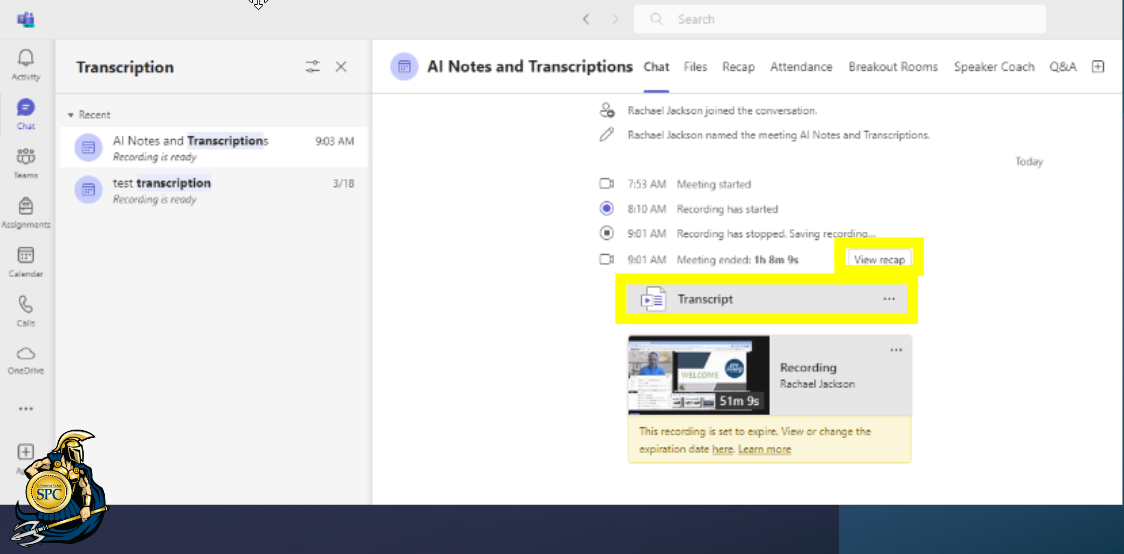Open the Breakout Rooms tab
1124x554 pixels.
[x=893, y=67]
